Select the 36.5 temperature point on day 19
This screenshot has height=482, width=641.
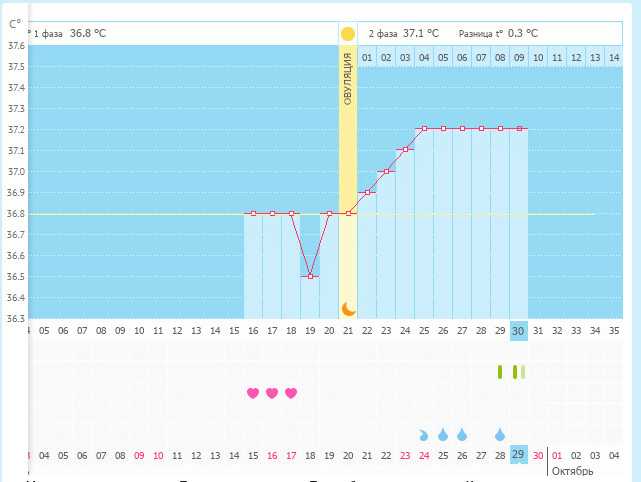(x=310, y=276)
